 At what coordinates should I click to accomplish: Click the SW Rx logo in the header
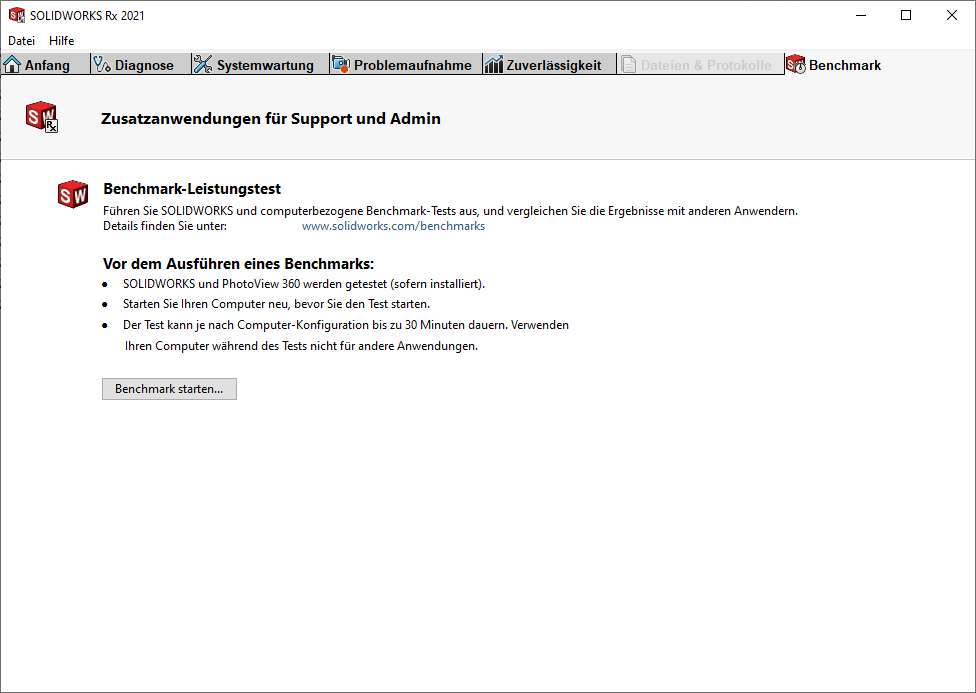pos(42,117)
